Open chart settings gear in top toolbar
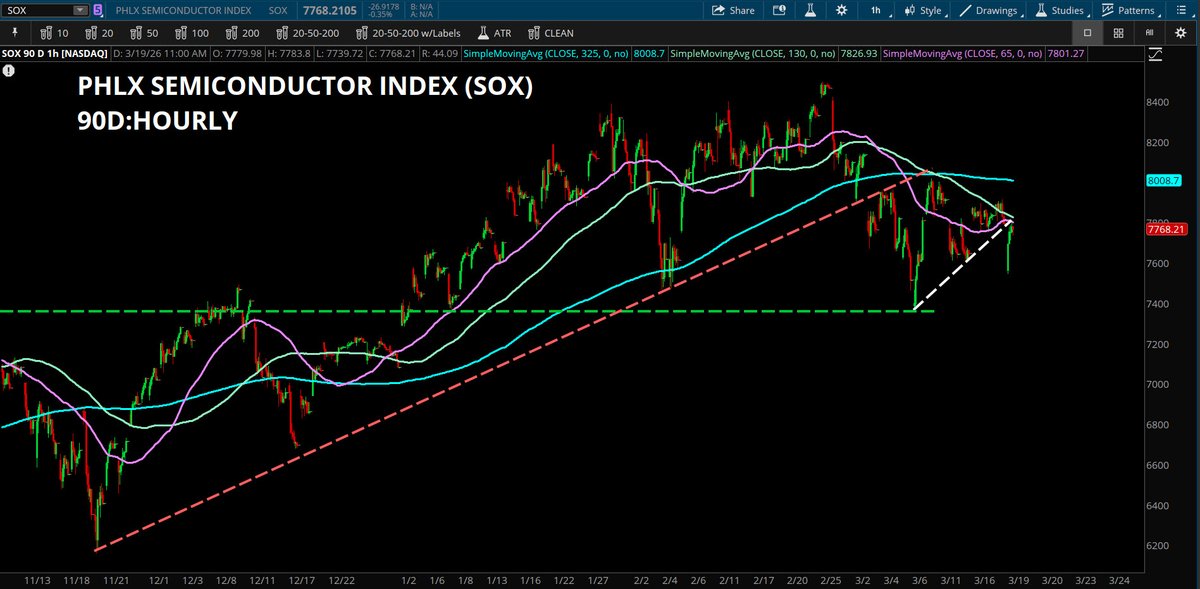The width and height of the screenshot is (1200, 589). pyautogui.click(x=841, y=10)
